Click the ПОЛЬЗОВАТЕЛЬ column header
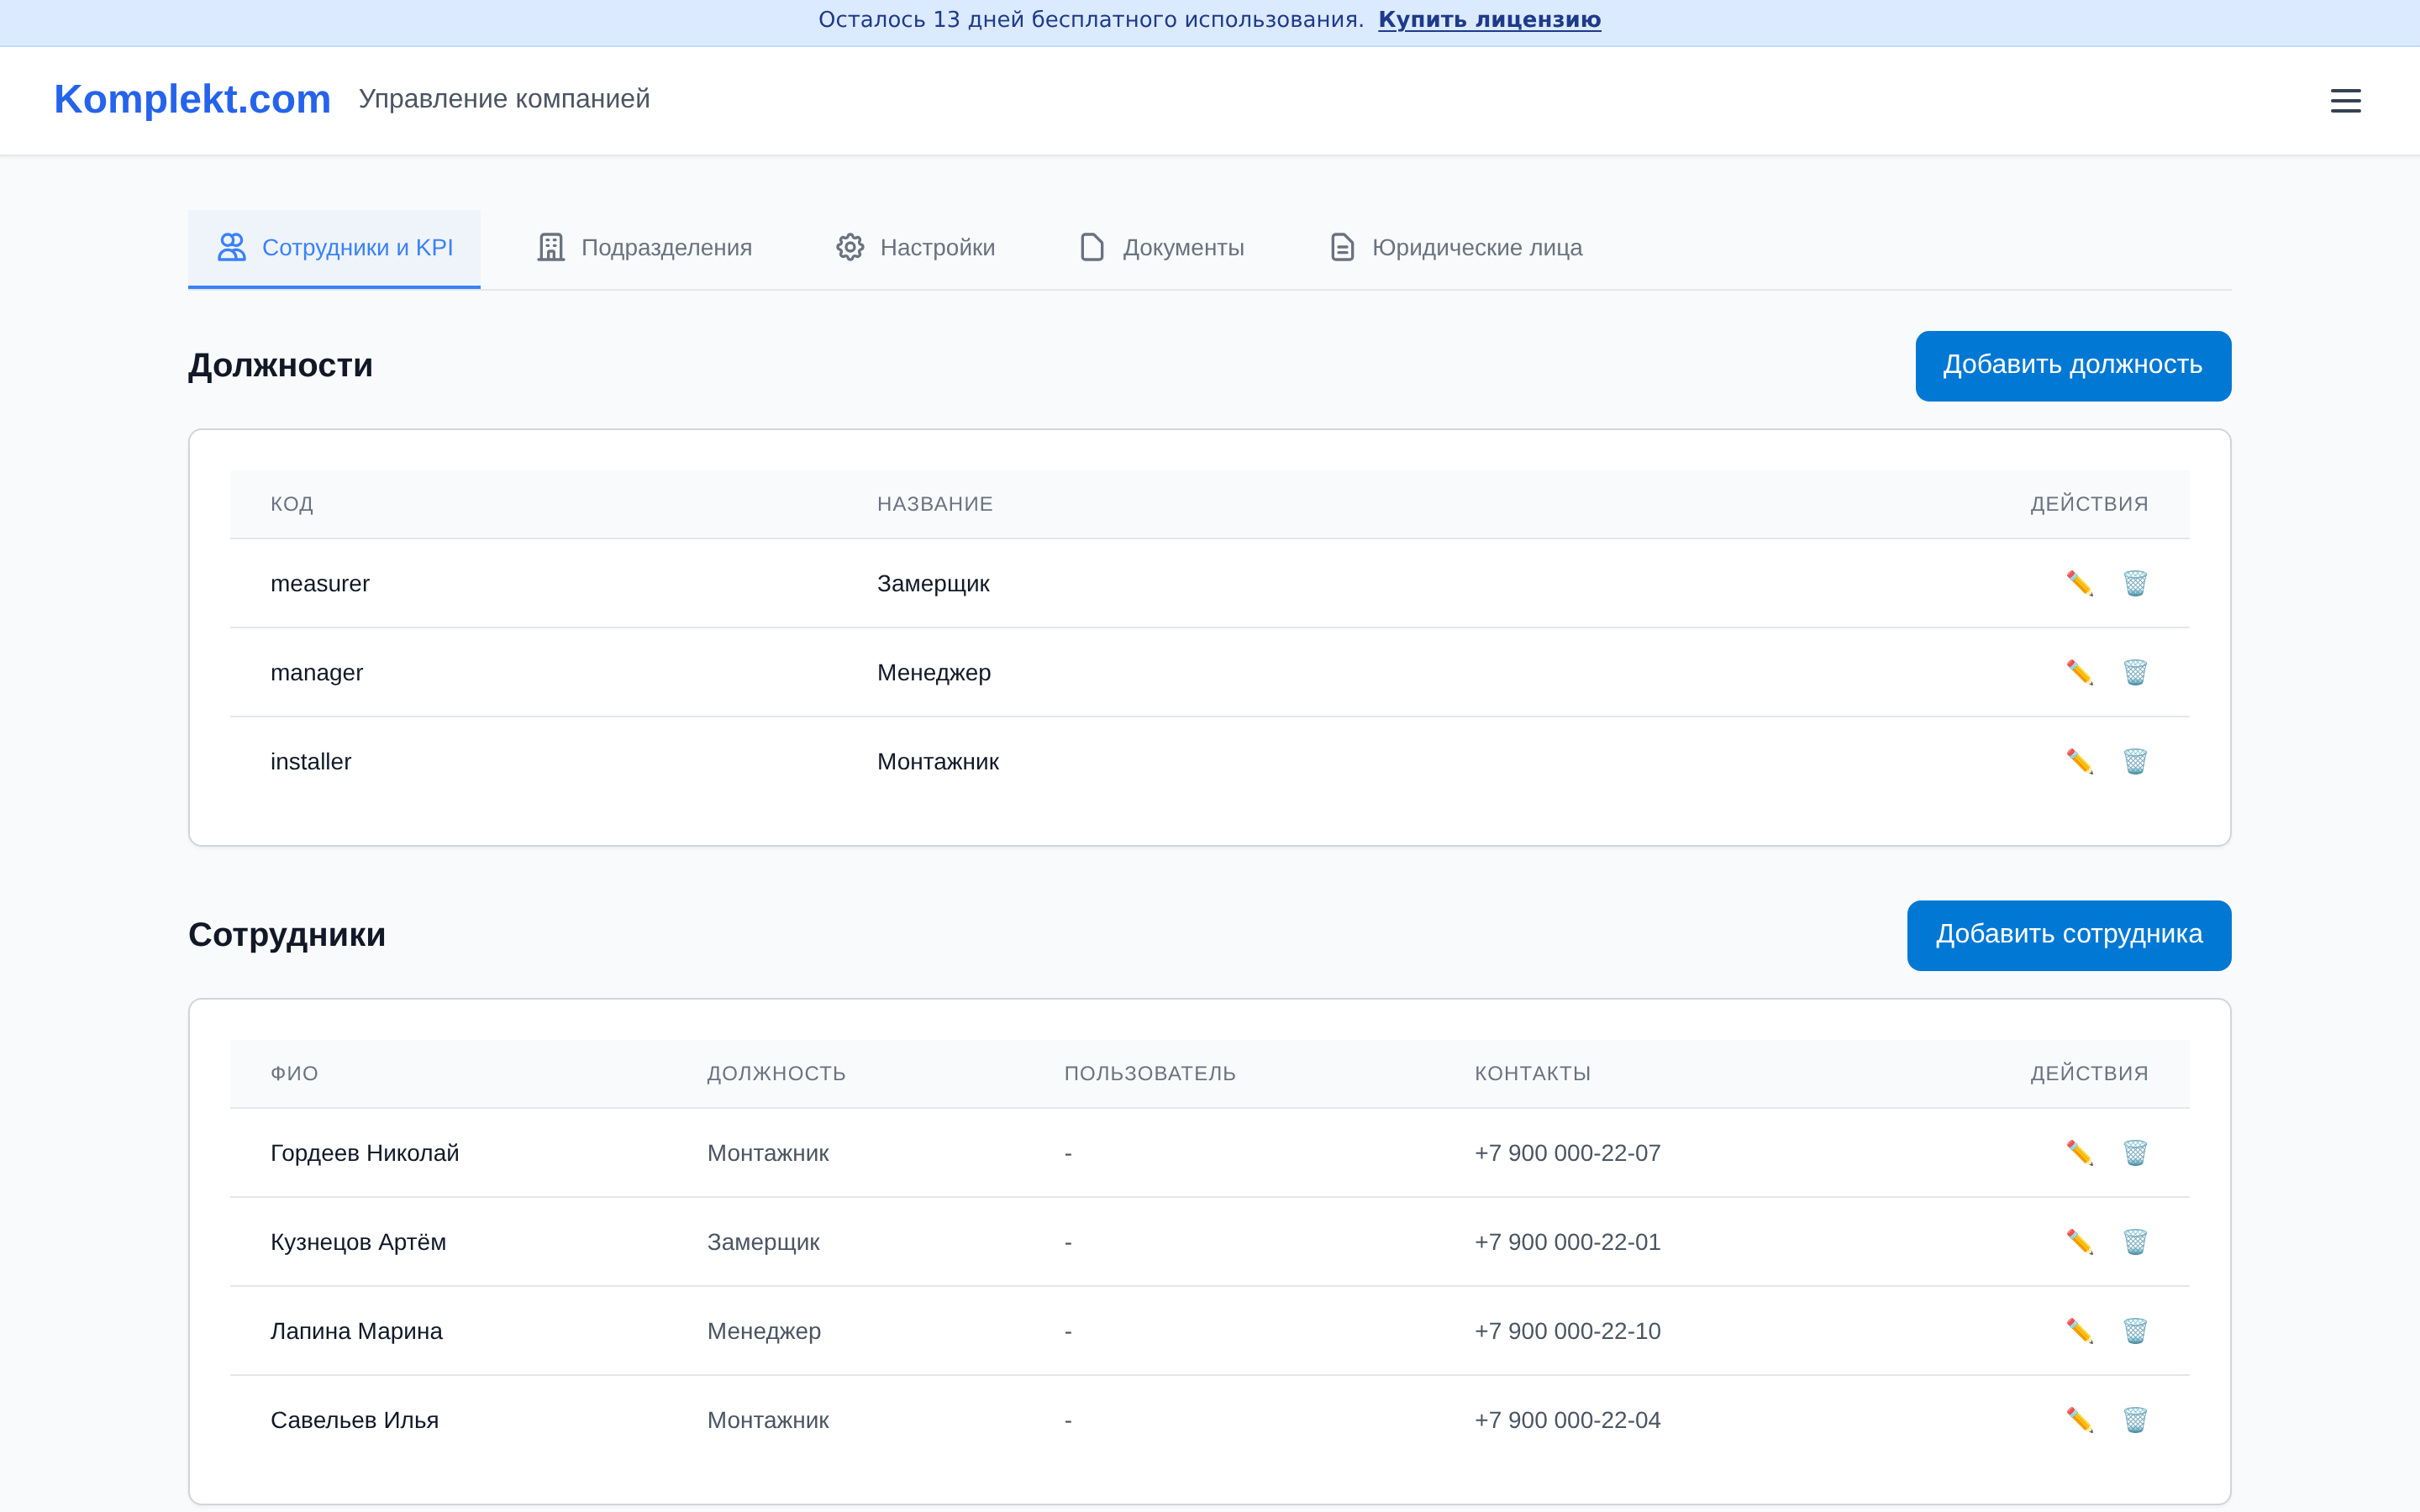Image resolution: width=2420 pixels, height=1512 pixels. [1150, 1073]
